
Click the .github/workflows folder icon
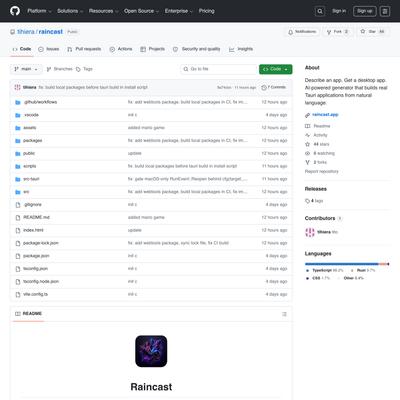coord(18,102)
